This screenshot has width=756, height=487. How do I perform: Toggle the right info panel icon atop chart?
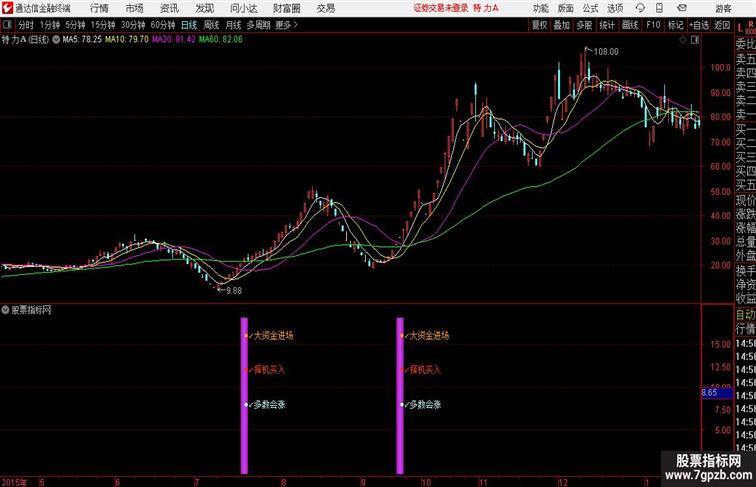point(695,40)
